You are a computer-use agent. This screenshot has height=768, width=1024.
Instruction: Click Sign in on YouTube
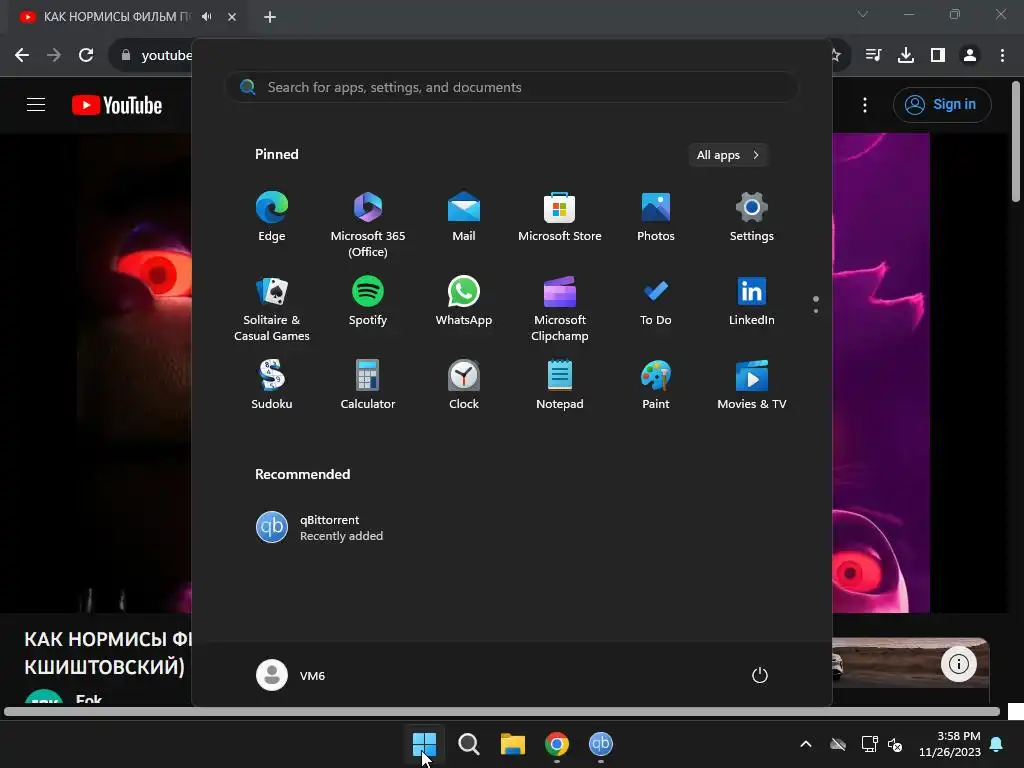point(942,104)
